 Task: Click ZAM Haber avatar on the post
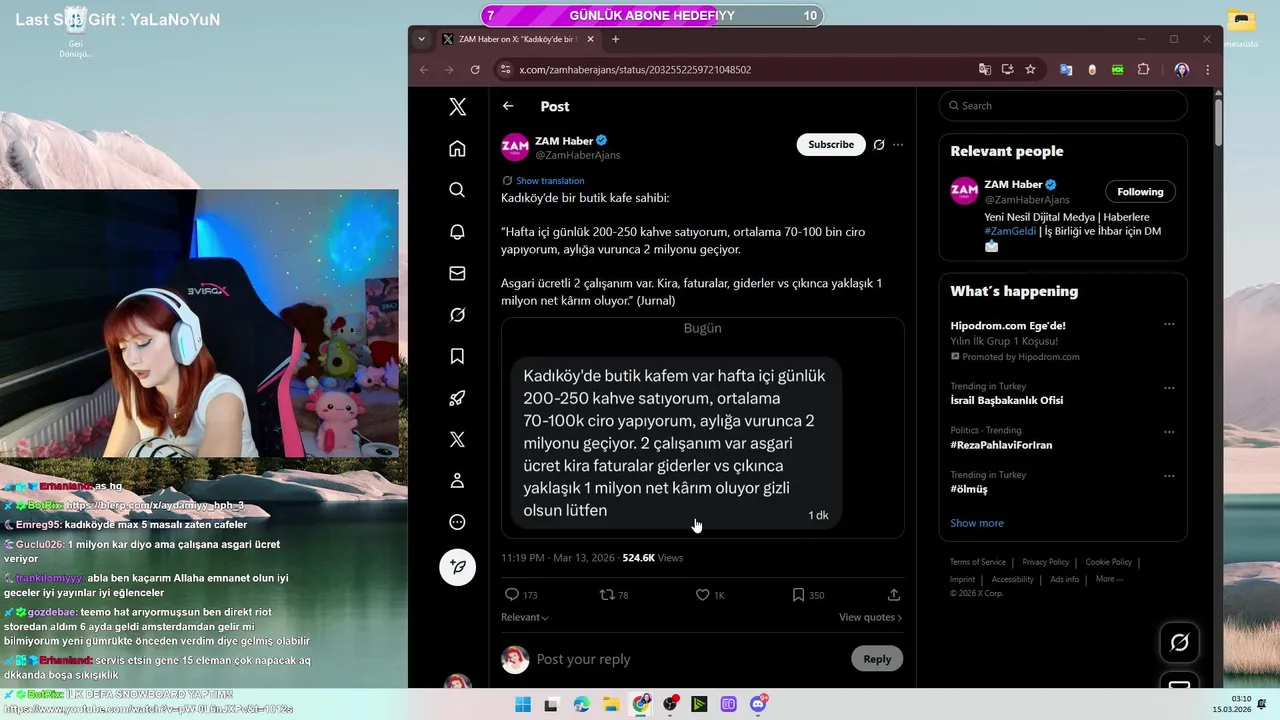pyautogui.click(x=515, y=147)
